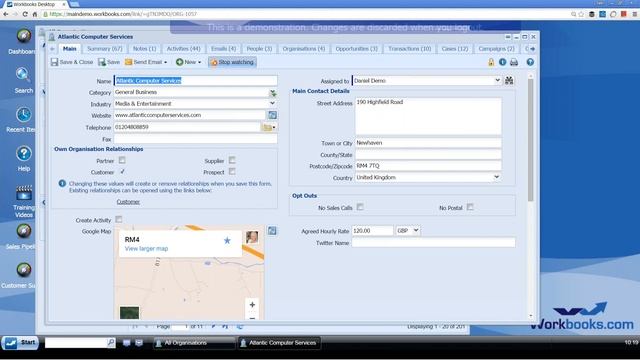The width and height of the screenshot is (640, 360).
Task: Open the GBP currency dropdown
Action: (x=408, y=231)
